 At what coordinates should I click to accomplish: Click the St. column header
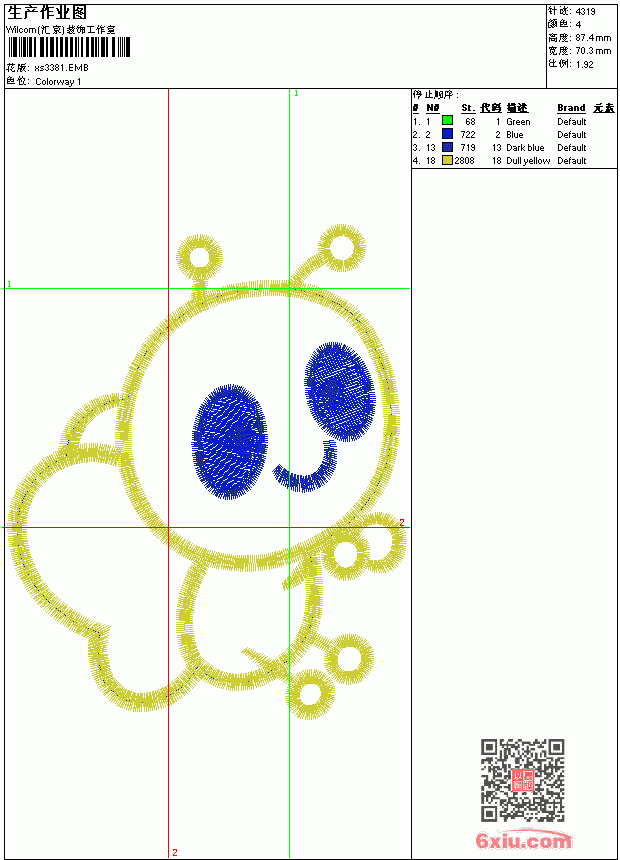pos(467,108)
